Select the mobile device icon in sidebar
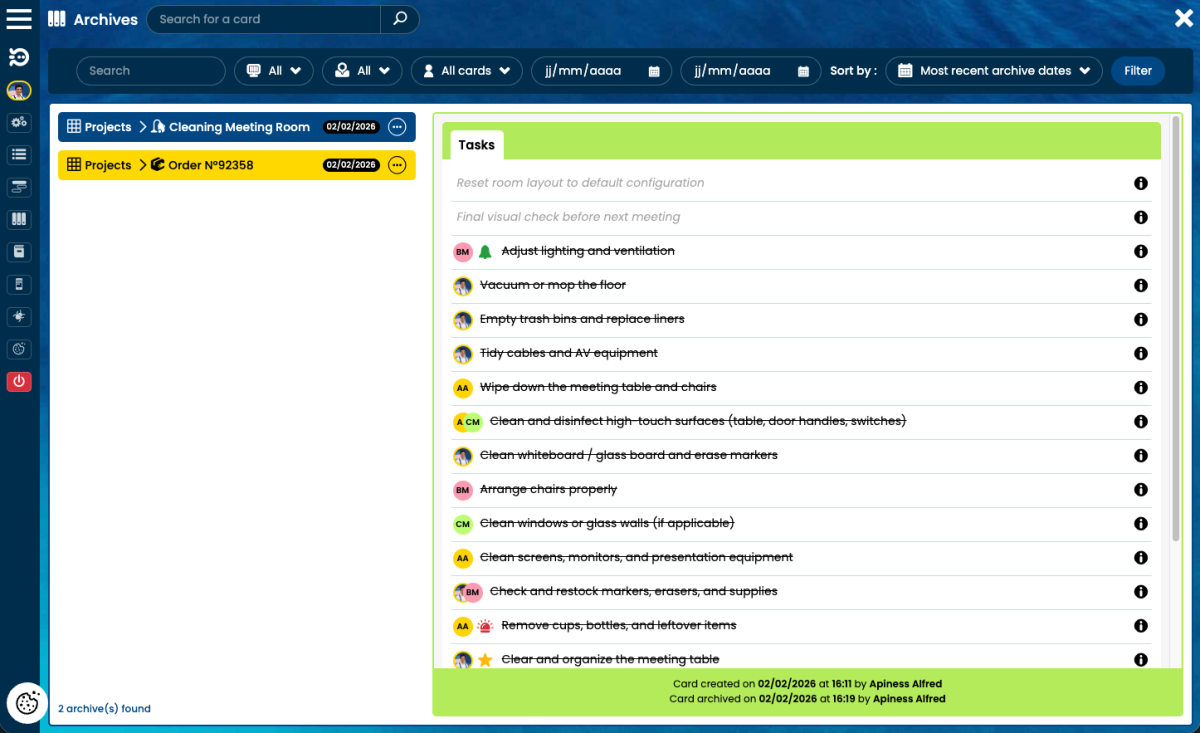The height and width of the screenshot is (733, 1200). [19, 284]
